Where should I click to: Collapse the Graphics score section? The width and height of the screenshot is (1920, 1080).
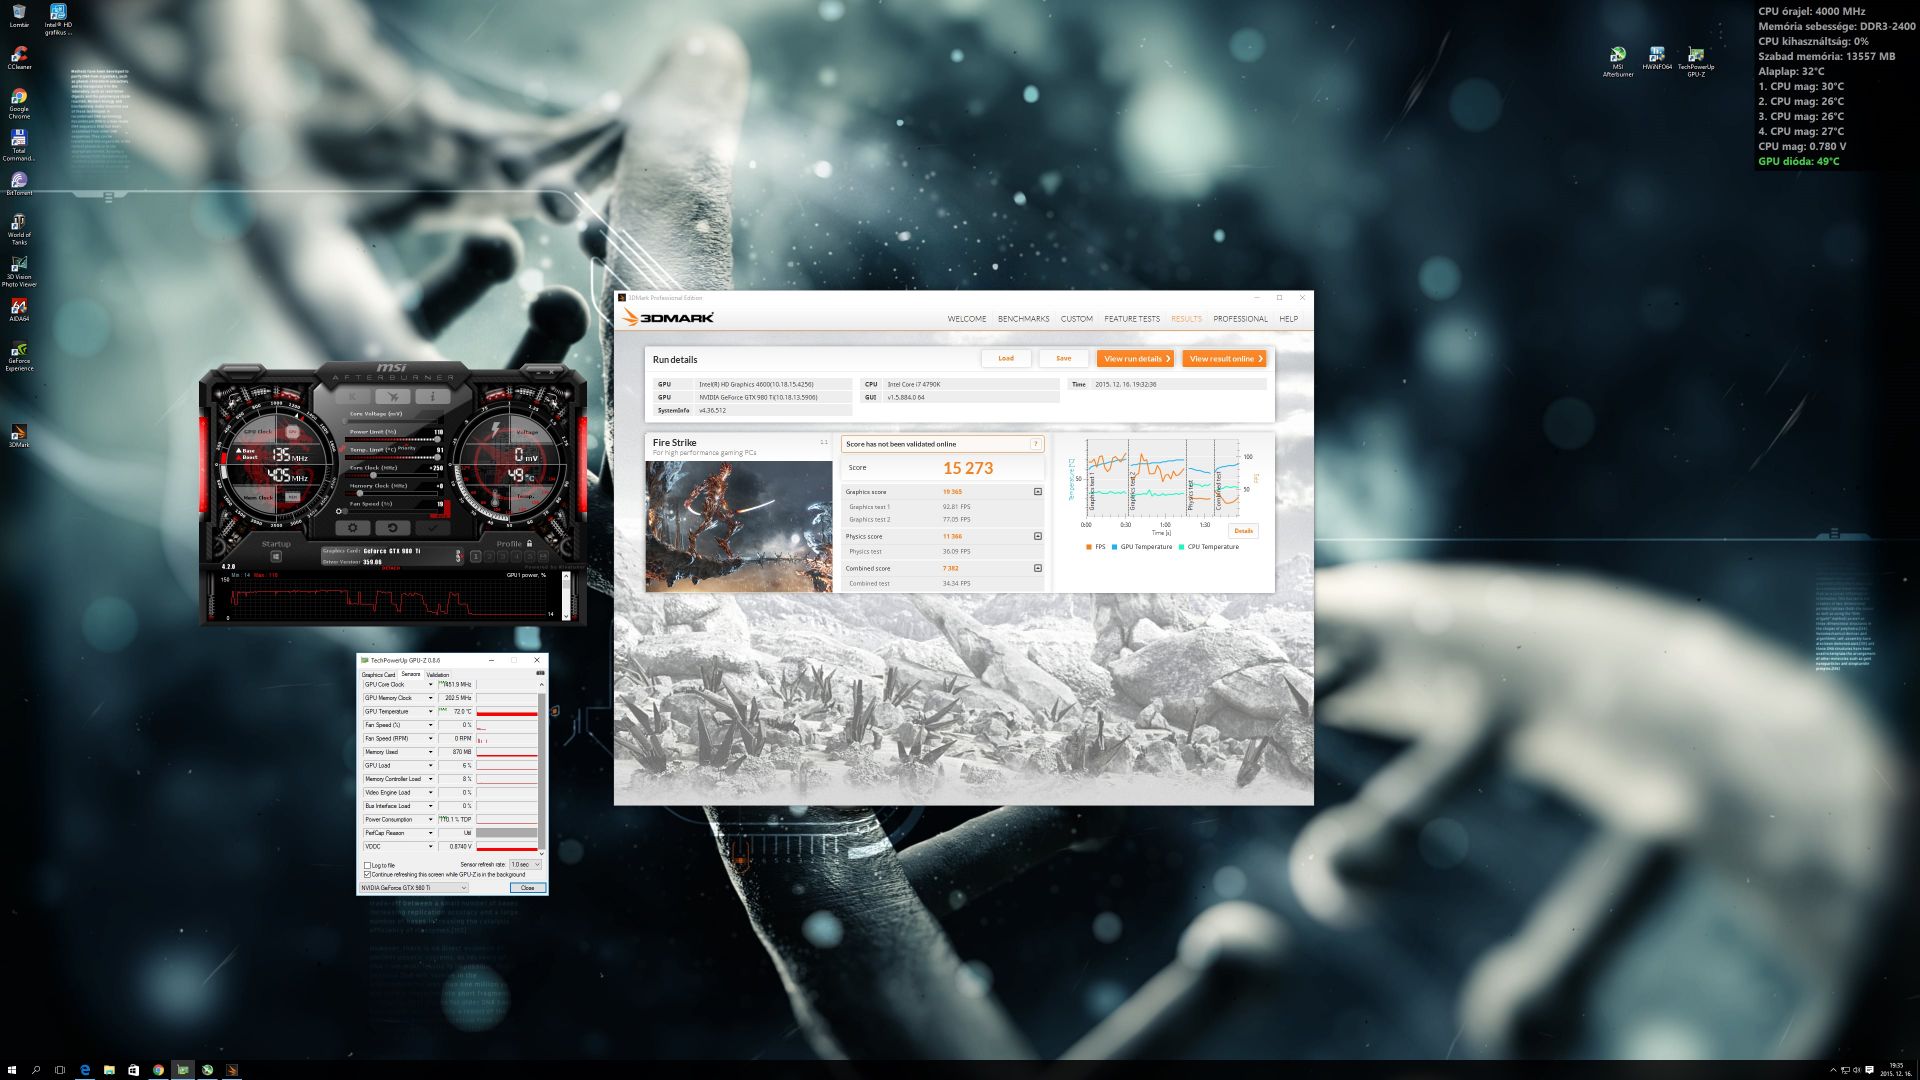pos(1037,491)
